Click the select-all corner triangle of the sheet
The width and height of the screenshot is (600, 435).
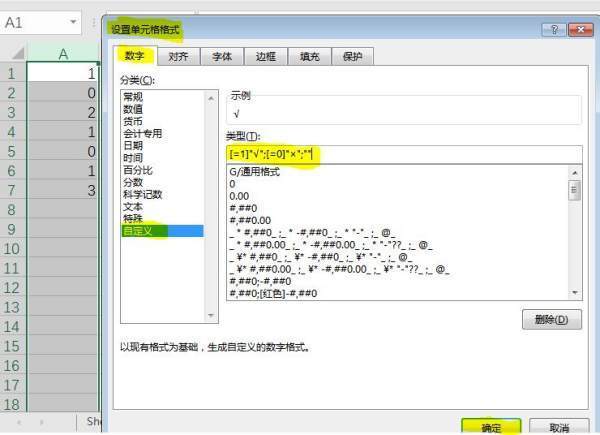coord(17,53)
